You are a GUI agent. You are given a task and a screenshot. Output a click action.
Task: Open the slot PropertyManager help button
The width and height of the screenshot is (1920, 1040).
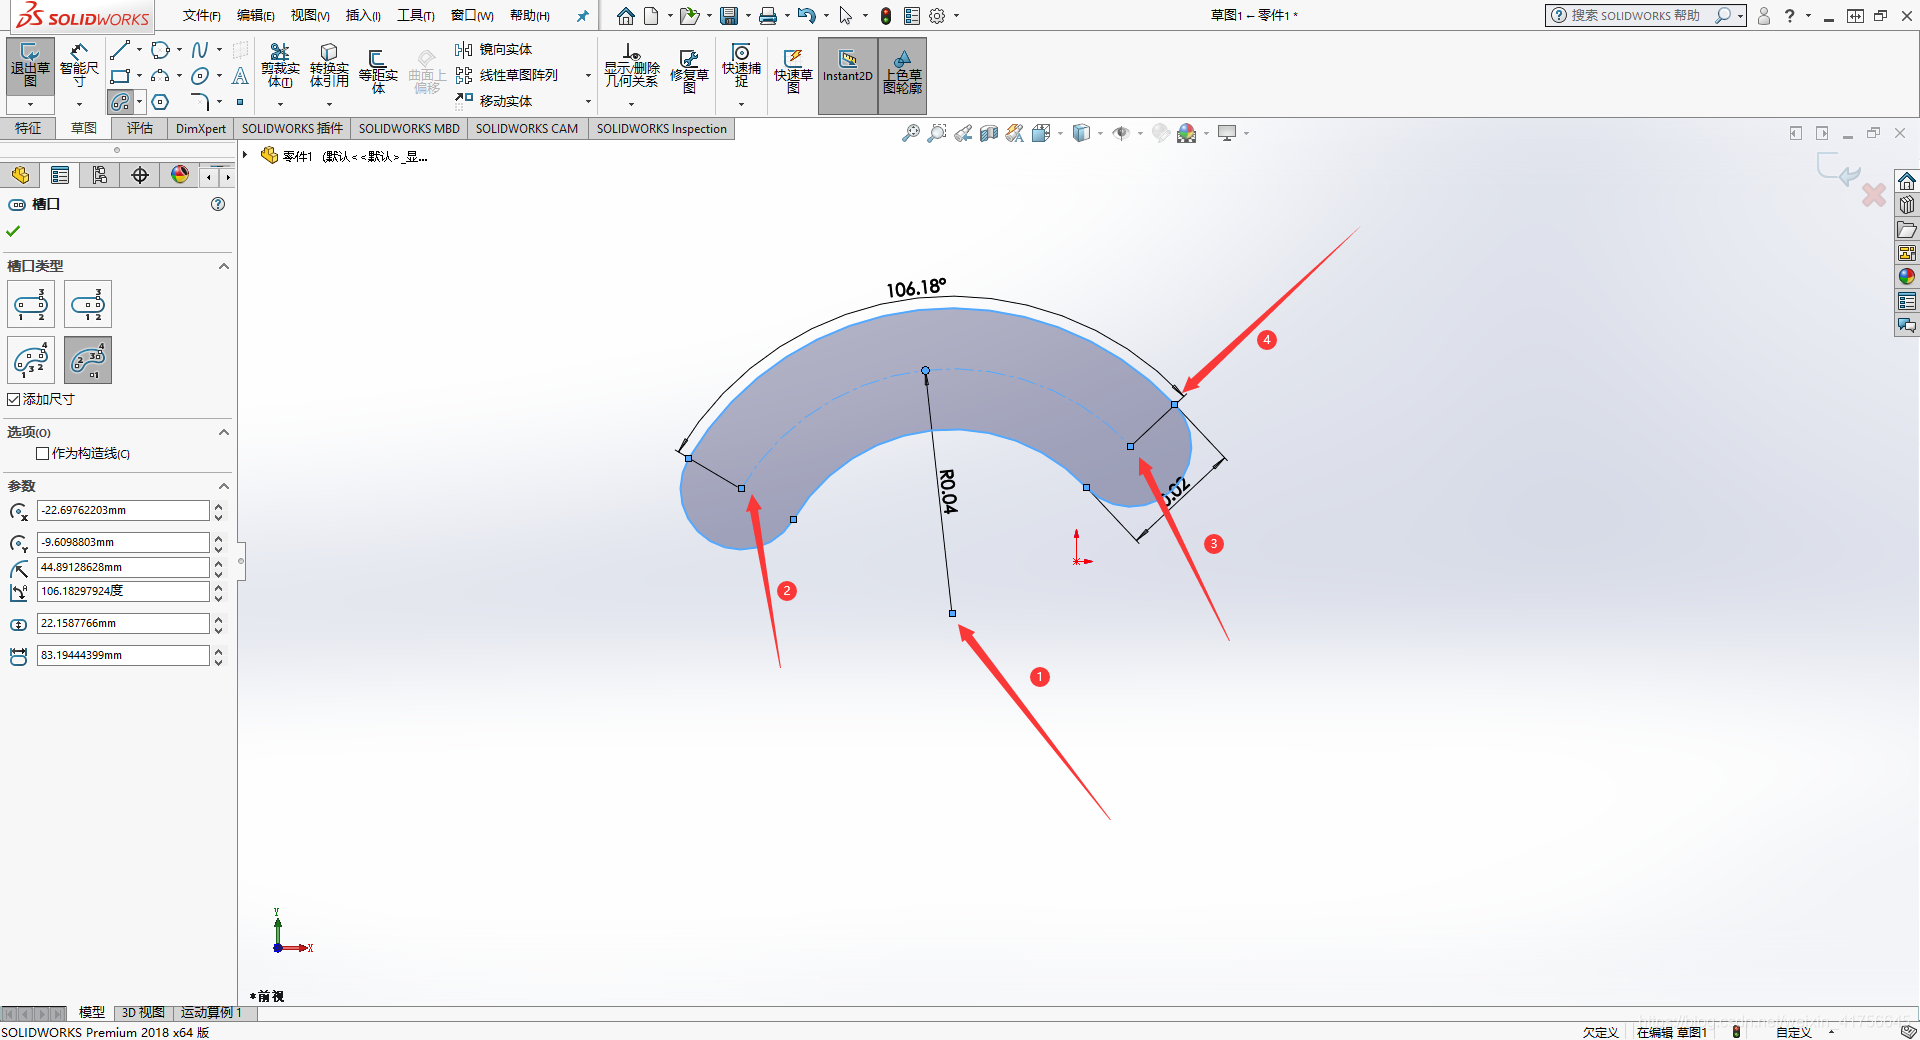[218, 204]
